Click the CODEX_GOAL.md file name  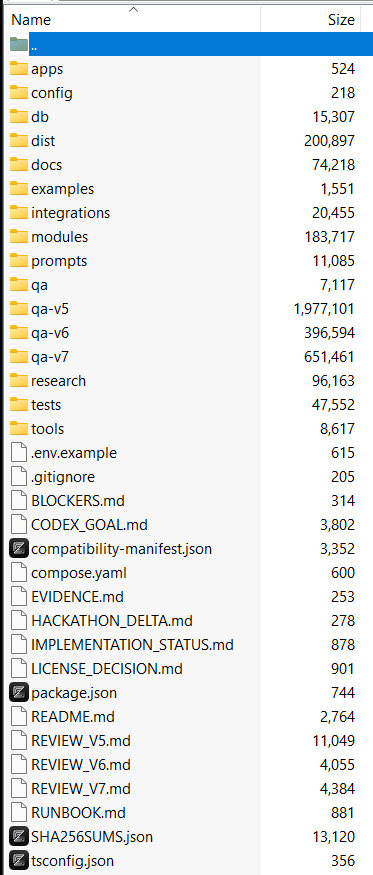click(x=89, y=525)
